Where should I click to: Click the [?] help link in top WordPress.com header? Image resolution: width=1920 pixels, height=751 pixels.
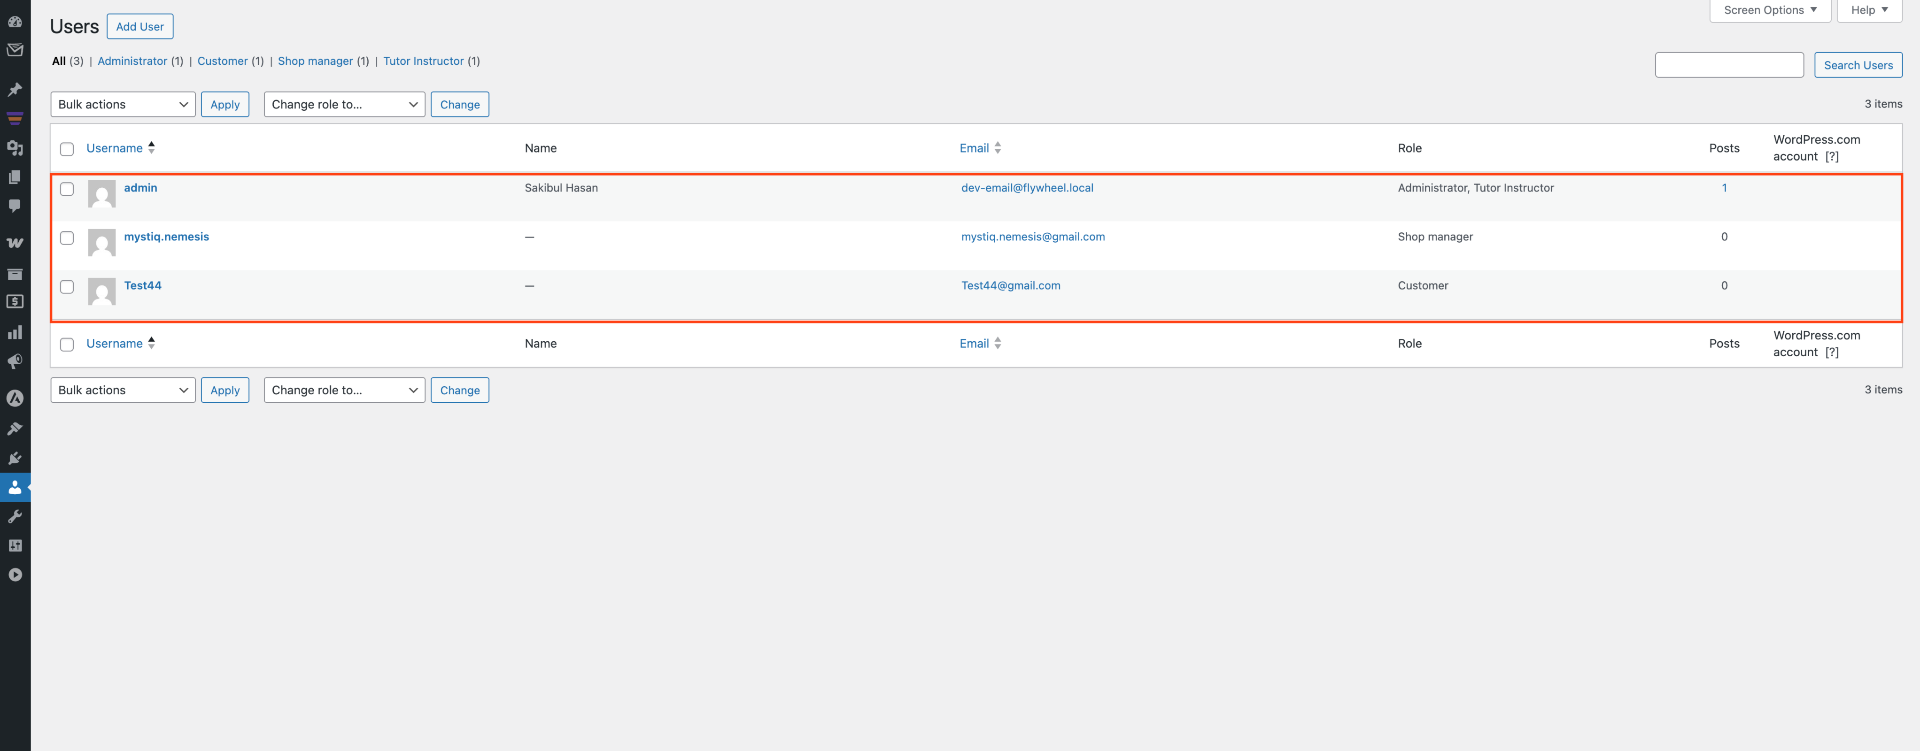1832,157
